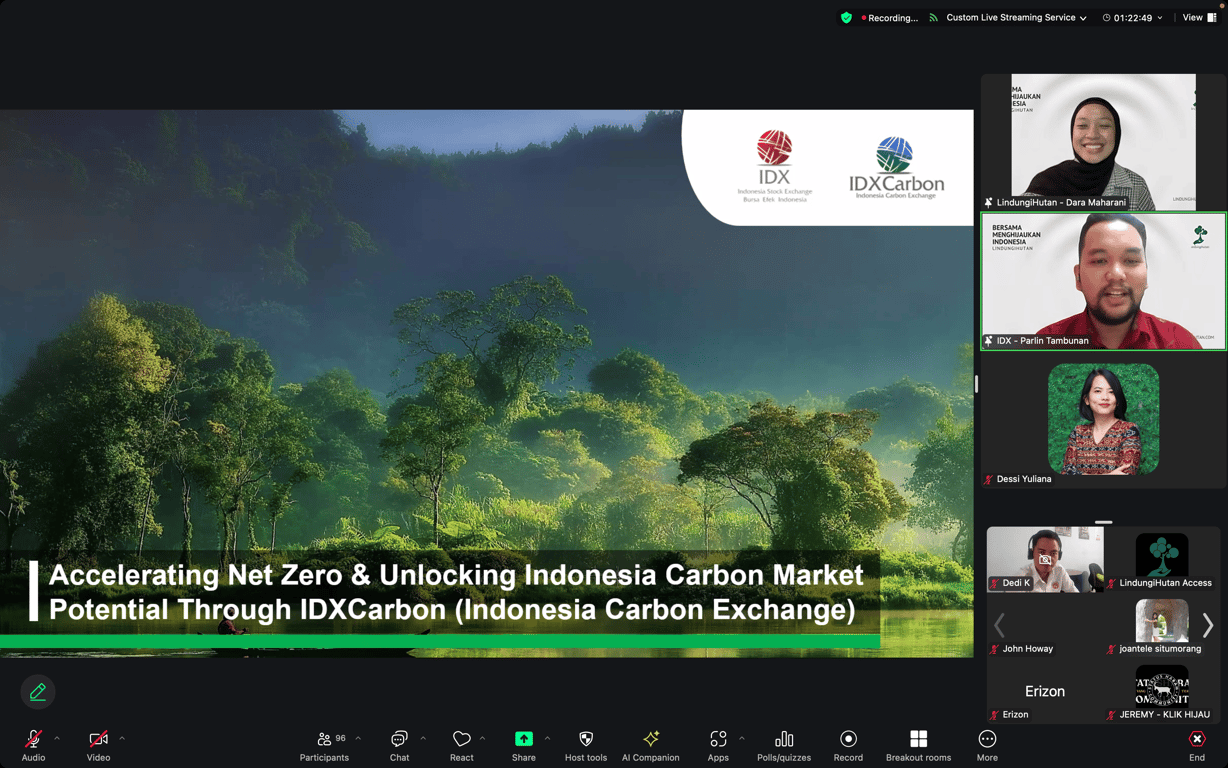Click the pin icon on Parlin Tambunan tile
Screen dimensions: 1228x768
pos(989,341)
